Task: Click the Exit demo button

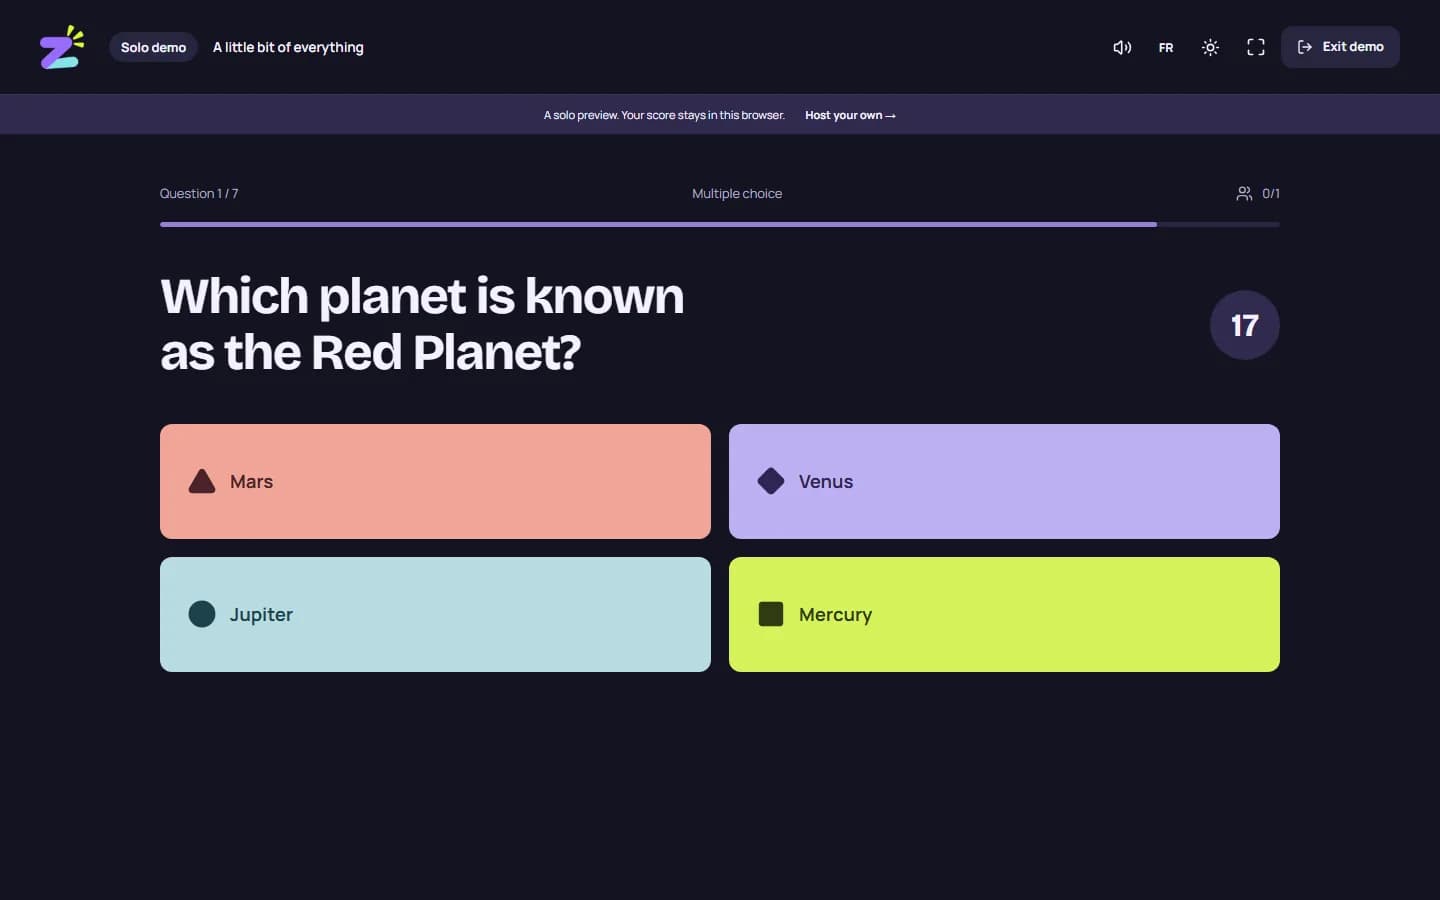Action: [1340, 47]
